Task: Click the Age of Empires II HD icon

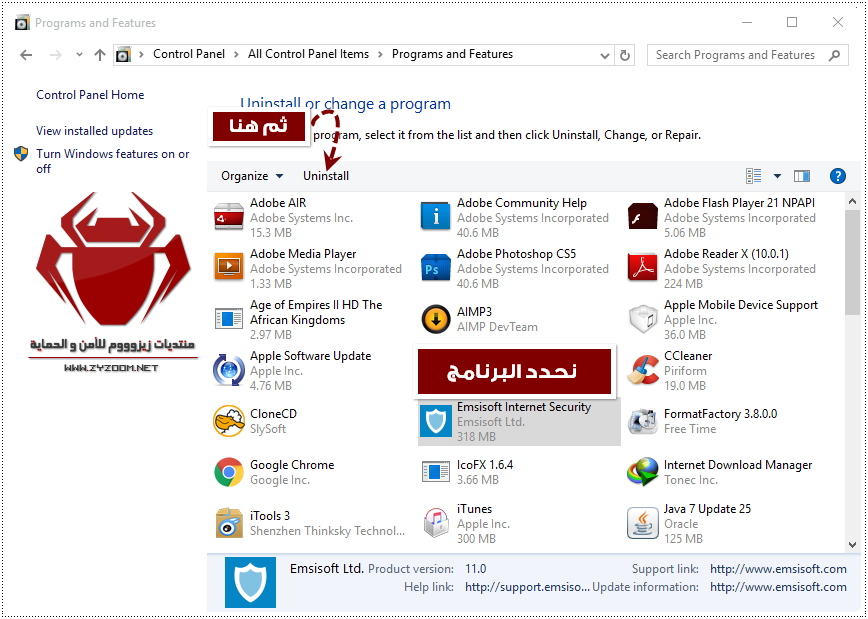Action: tap(229, 318)
